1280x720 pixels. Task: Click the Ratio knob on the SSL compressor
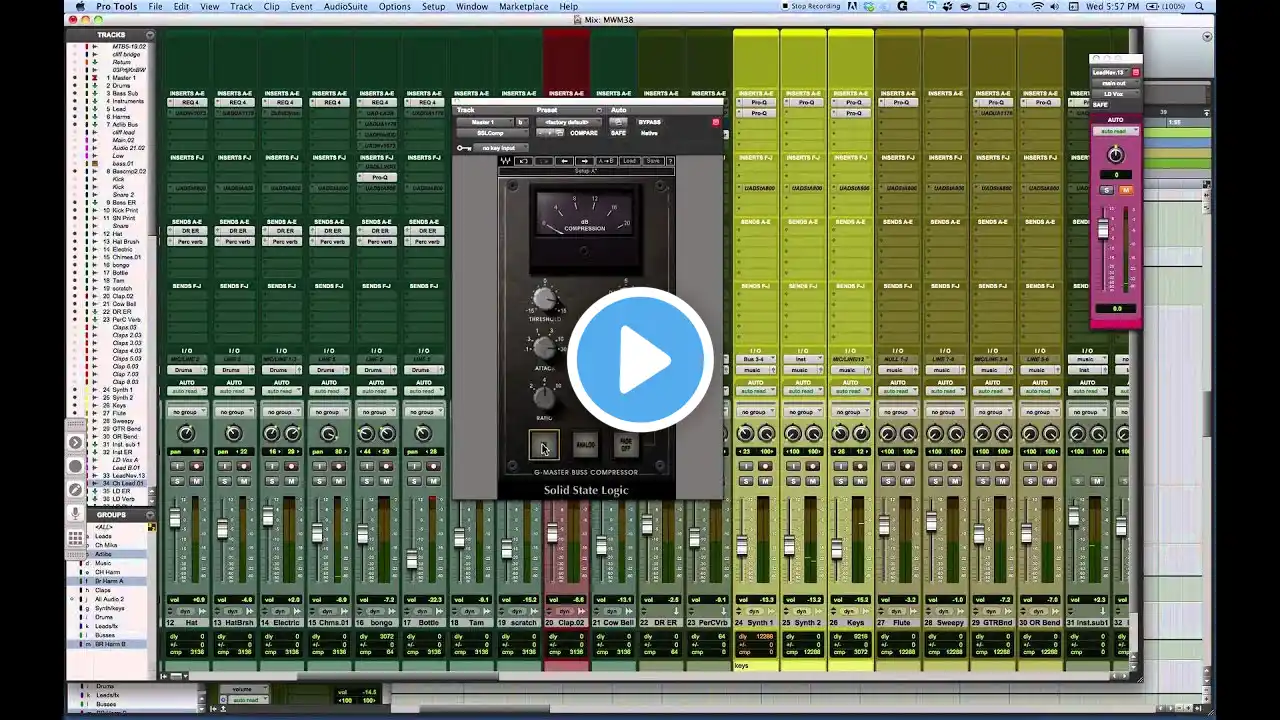point(544,397)
